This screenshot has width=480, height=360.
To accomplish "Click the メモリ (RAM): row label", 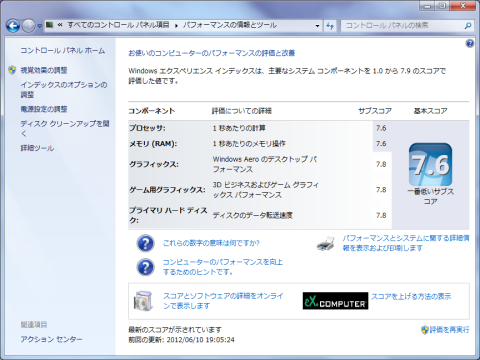I will pyautogui.click(x=153, y=144).
